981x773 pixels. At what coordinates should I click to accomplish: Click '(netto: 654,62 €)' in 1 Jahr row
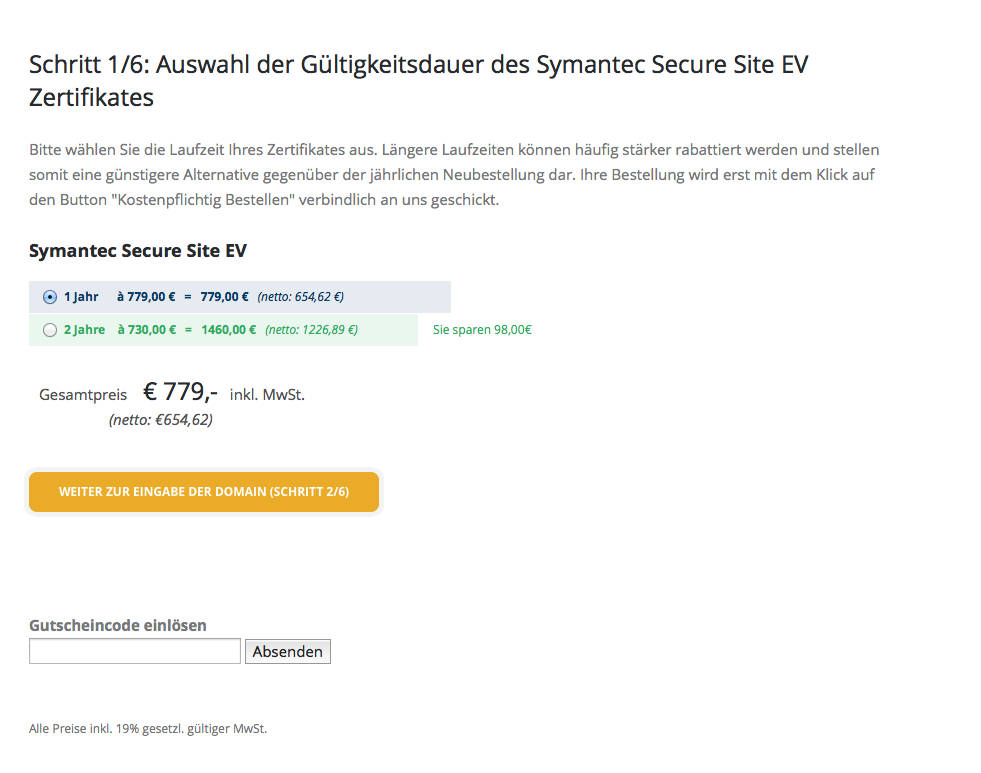(x=301, y=297)
